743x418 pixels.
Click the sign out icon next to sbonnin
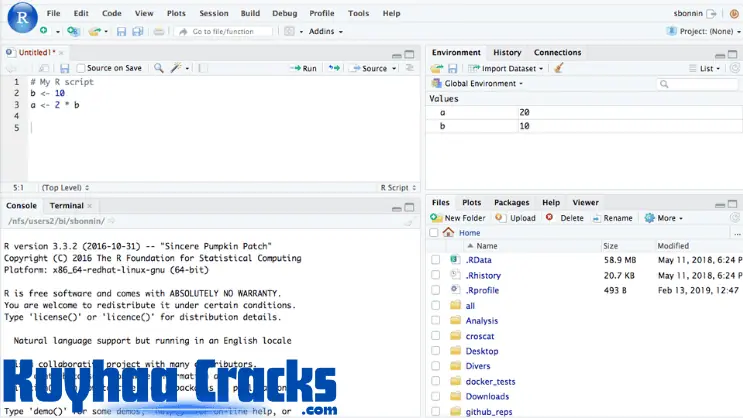pos(711,13)
